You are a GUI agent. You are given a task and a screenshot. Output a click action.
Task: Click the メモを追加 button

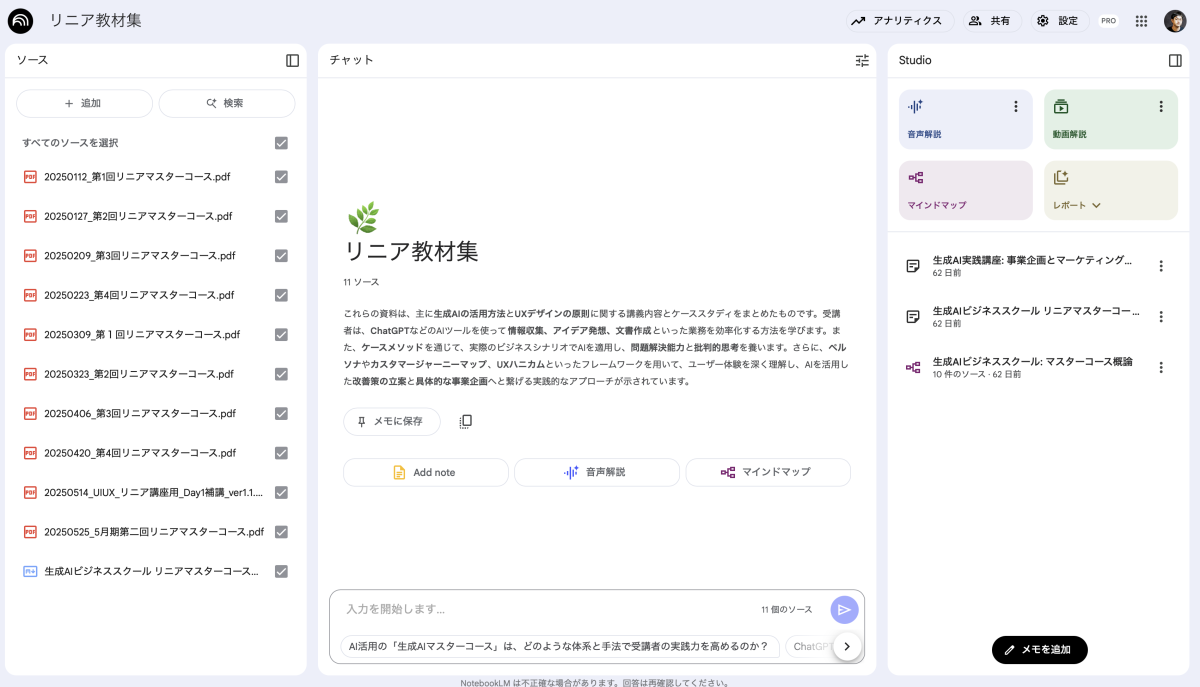pyautogui.click(x=1039, y=649)
